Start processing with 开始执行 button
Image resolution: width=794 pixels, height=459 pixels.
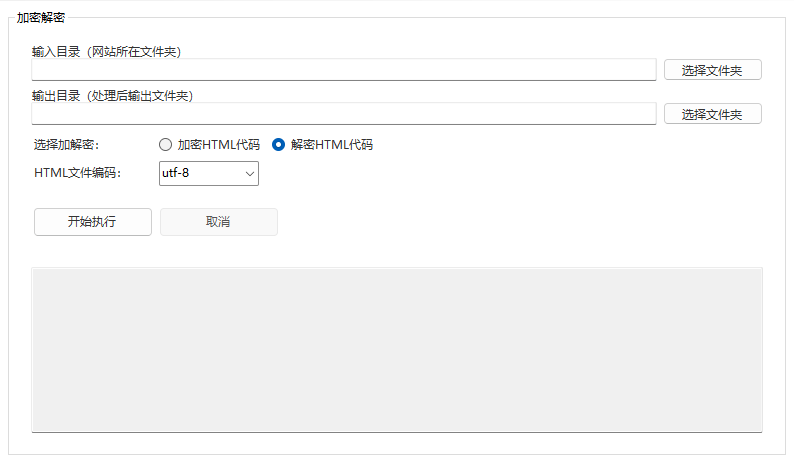(x=92, y=222)
